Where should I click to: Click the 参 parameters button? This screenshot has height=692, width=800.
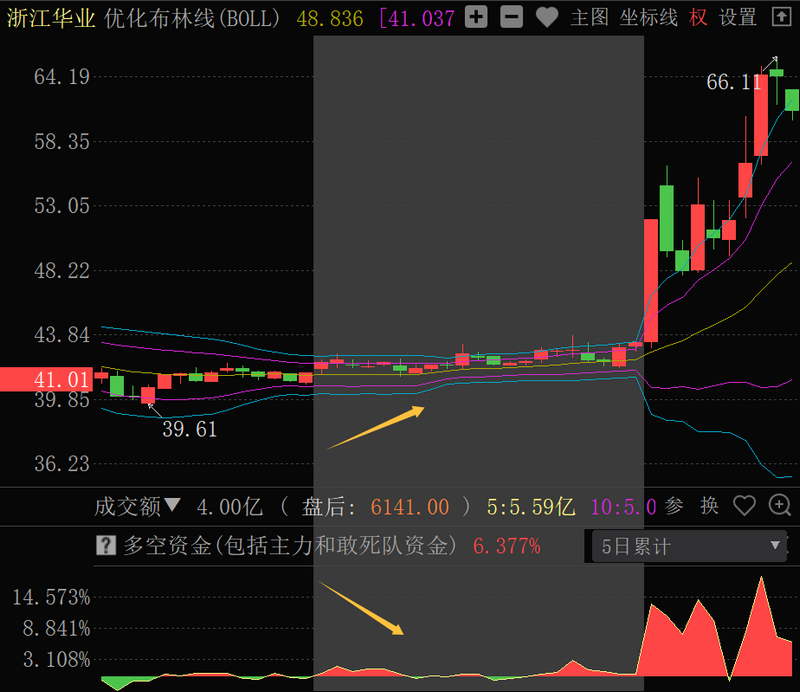[674, 506]
